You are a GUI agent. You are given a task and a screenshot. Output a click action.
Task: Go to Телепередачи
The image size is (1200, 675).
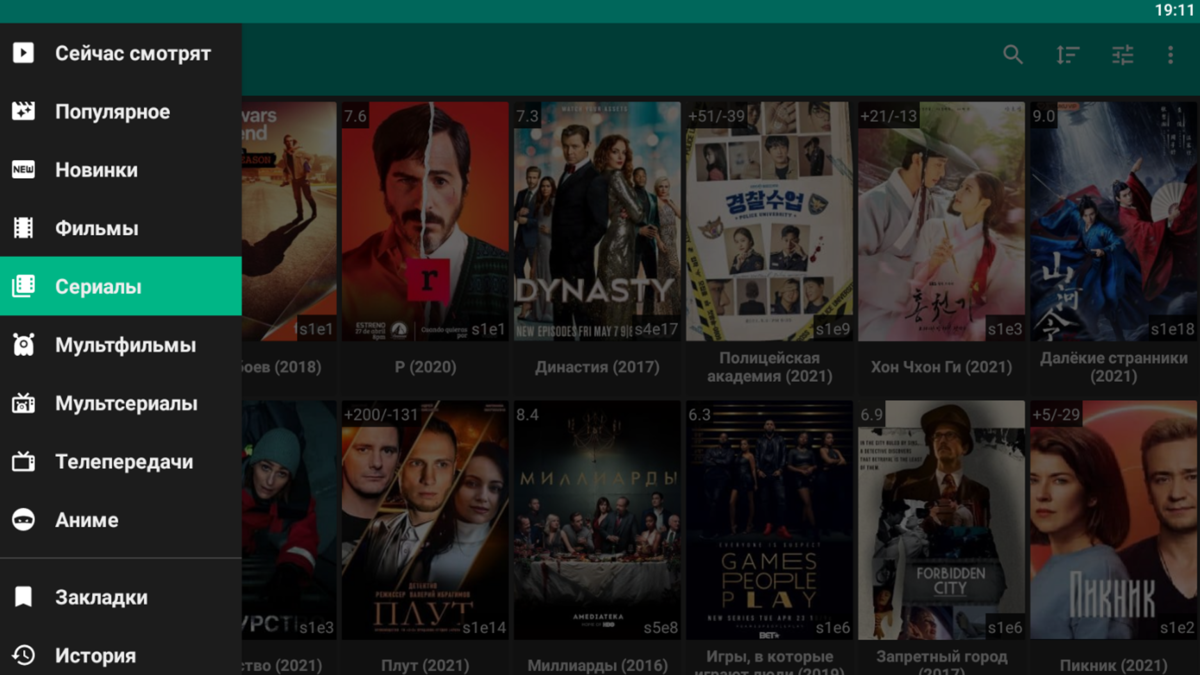pos(120,461)
